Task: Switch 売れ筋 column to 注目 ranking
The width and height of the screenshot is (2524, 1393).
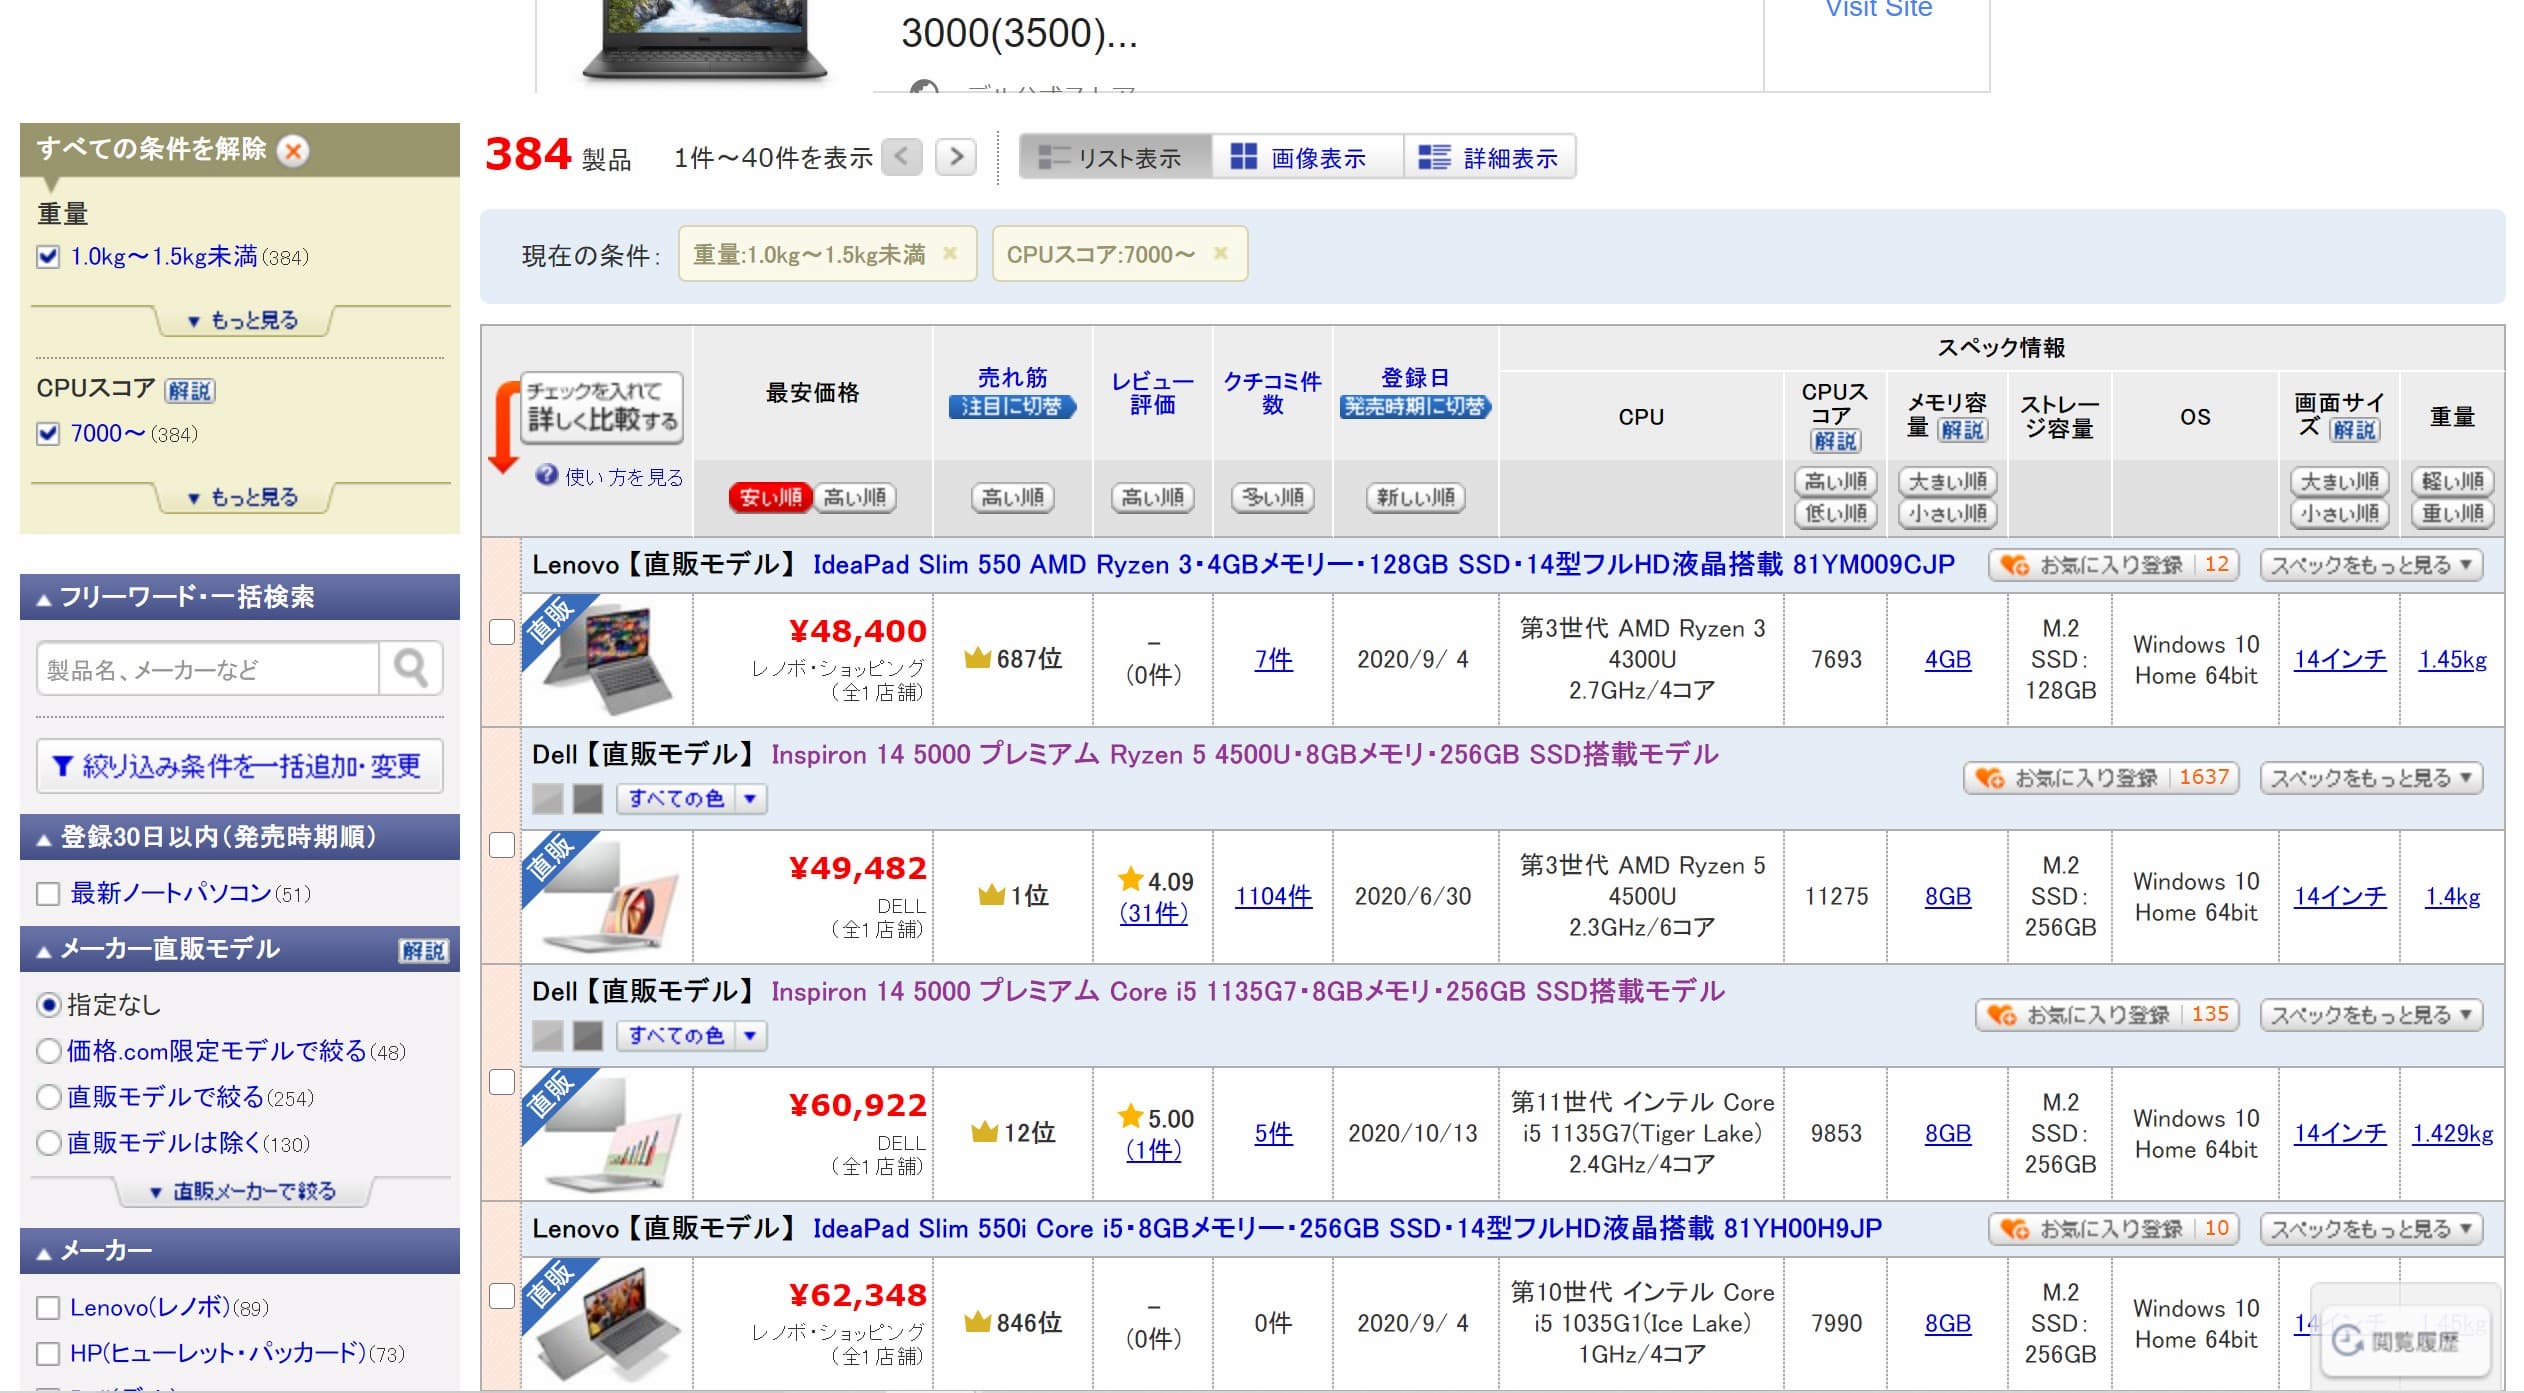Action: pyautogui.click(x=1012, y=407)
